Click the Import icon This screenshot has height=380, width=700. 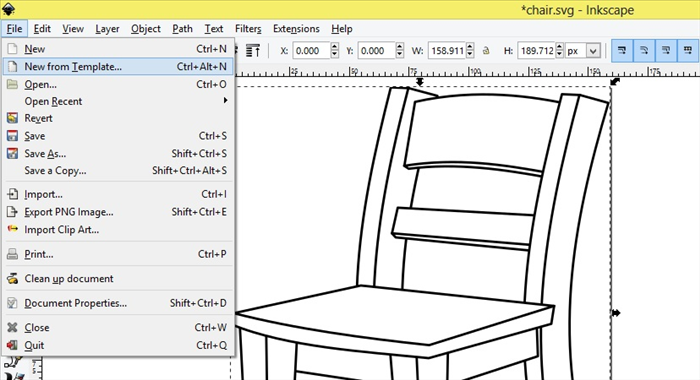[12, 194]
